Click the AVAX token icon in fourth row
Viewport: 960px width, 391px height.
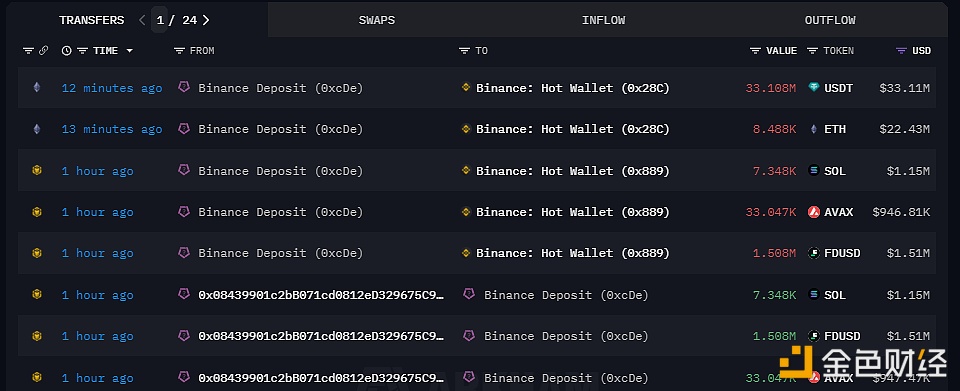814,212
